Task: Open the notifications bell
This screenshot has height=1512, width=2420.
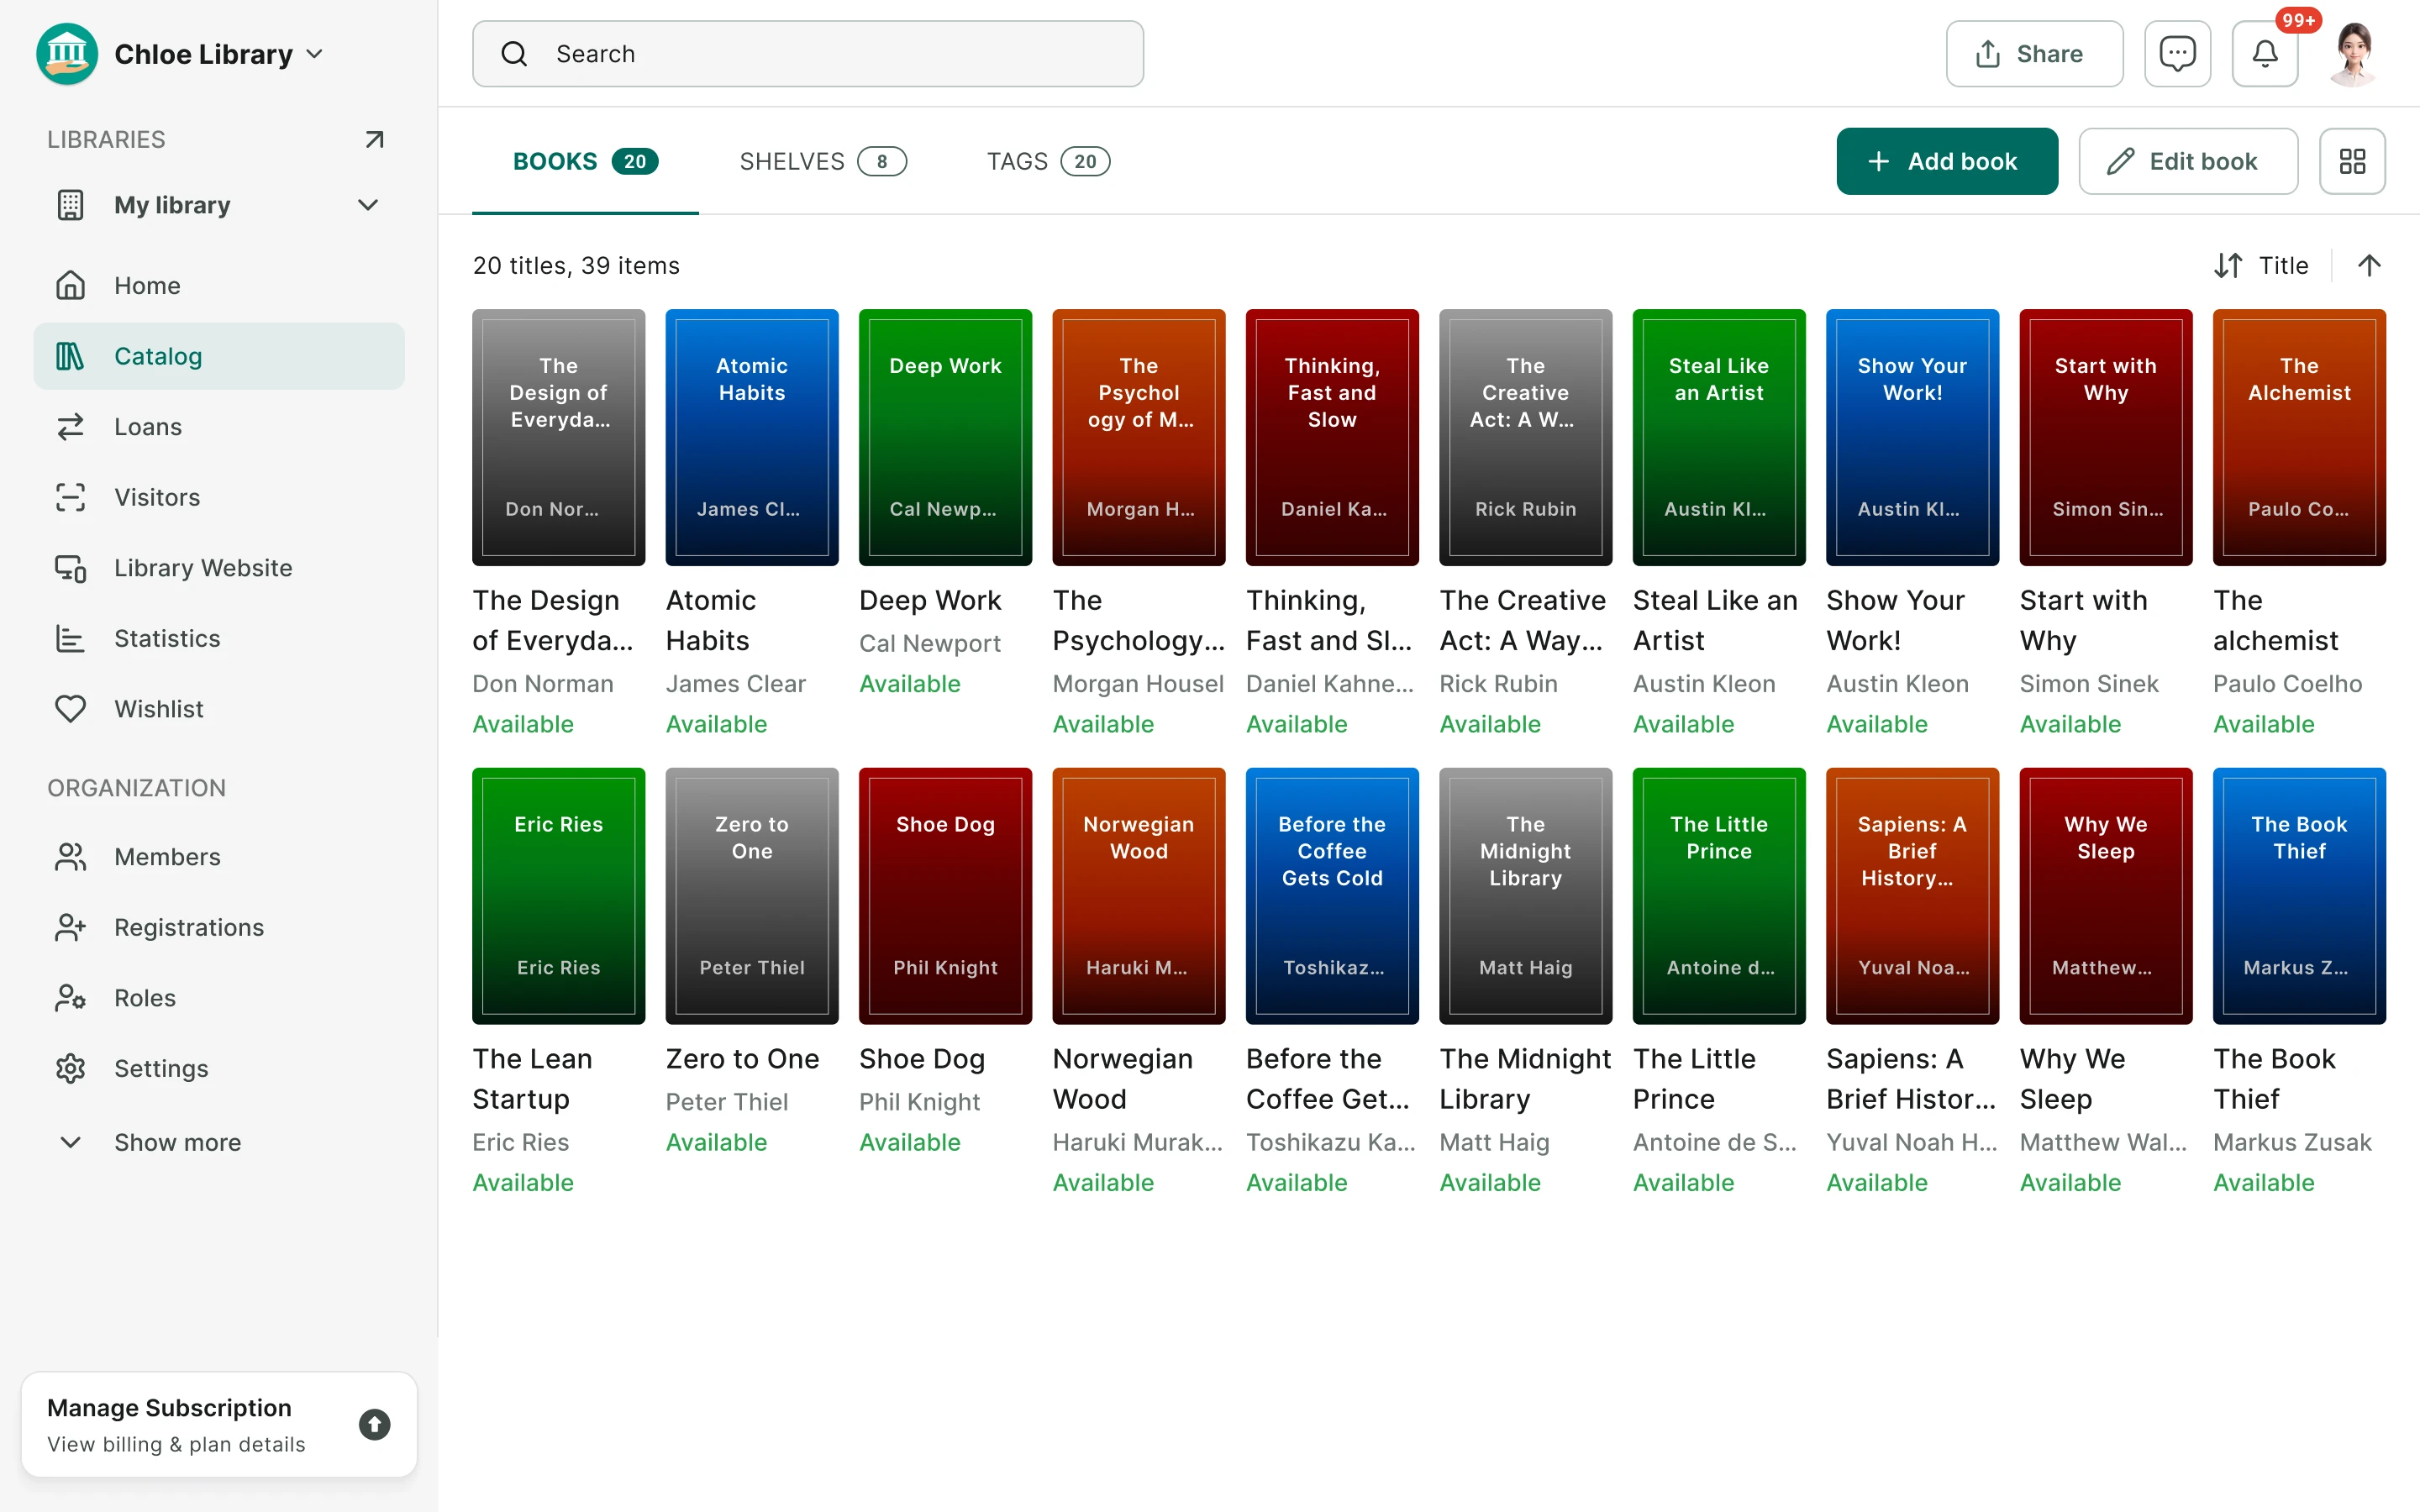Action: point(2265,54)
